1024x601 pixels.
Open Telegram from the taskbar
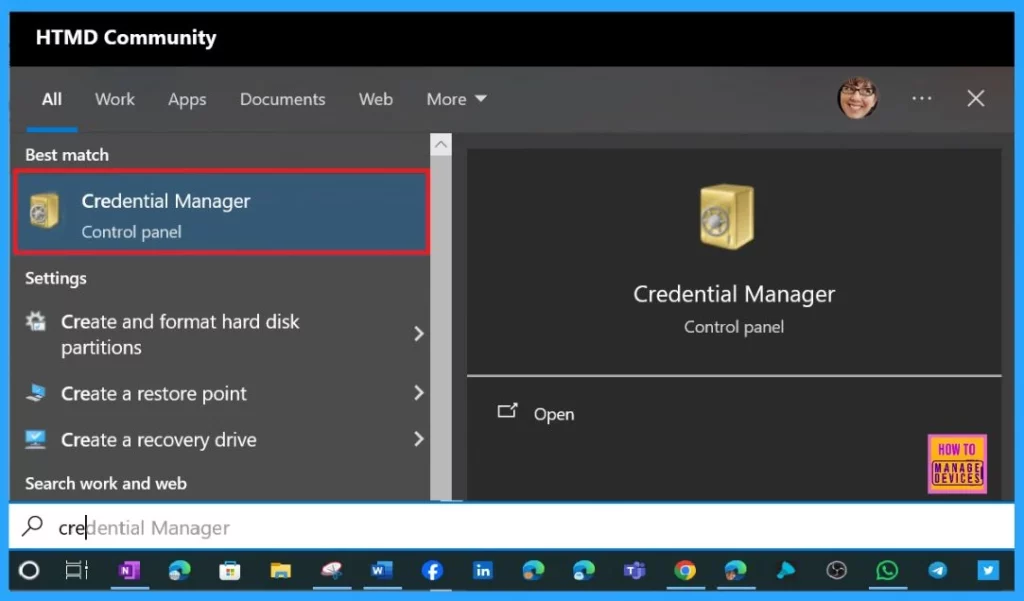[937, 571]
